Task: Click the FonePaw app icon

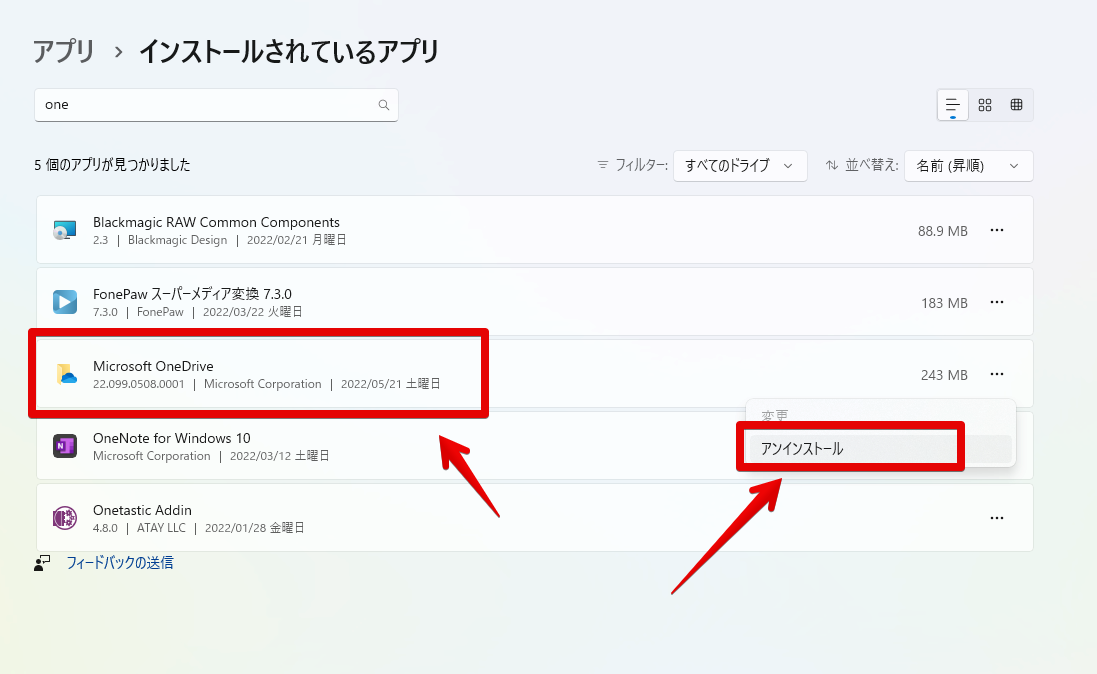Action: [65, 302]
